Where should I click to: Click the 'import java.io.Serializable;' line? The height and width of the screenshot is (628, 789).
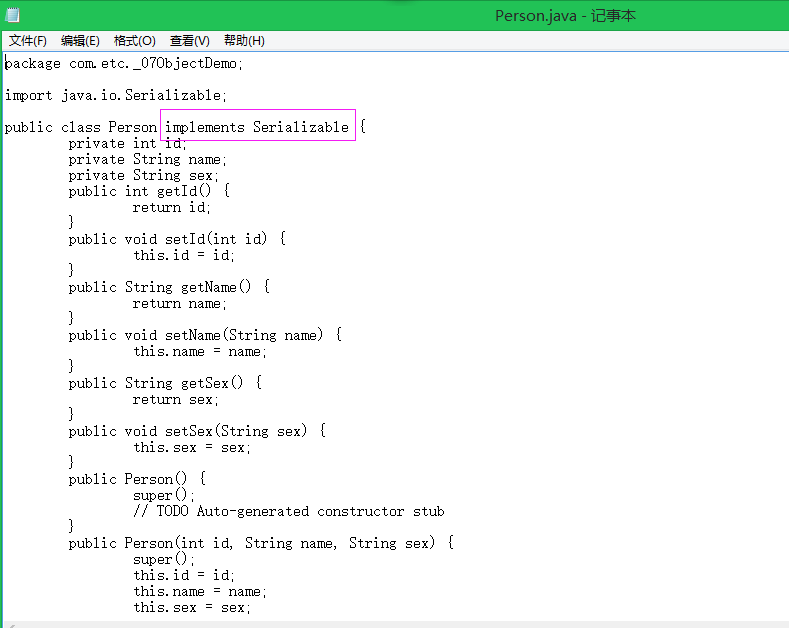click(116, 95)
